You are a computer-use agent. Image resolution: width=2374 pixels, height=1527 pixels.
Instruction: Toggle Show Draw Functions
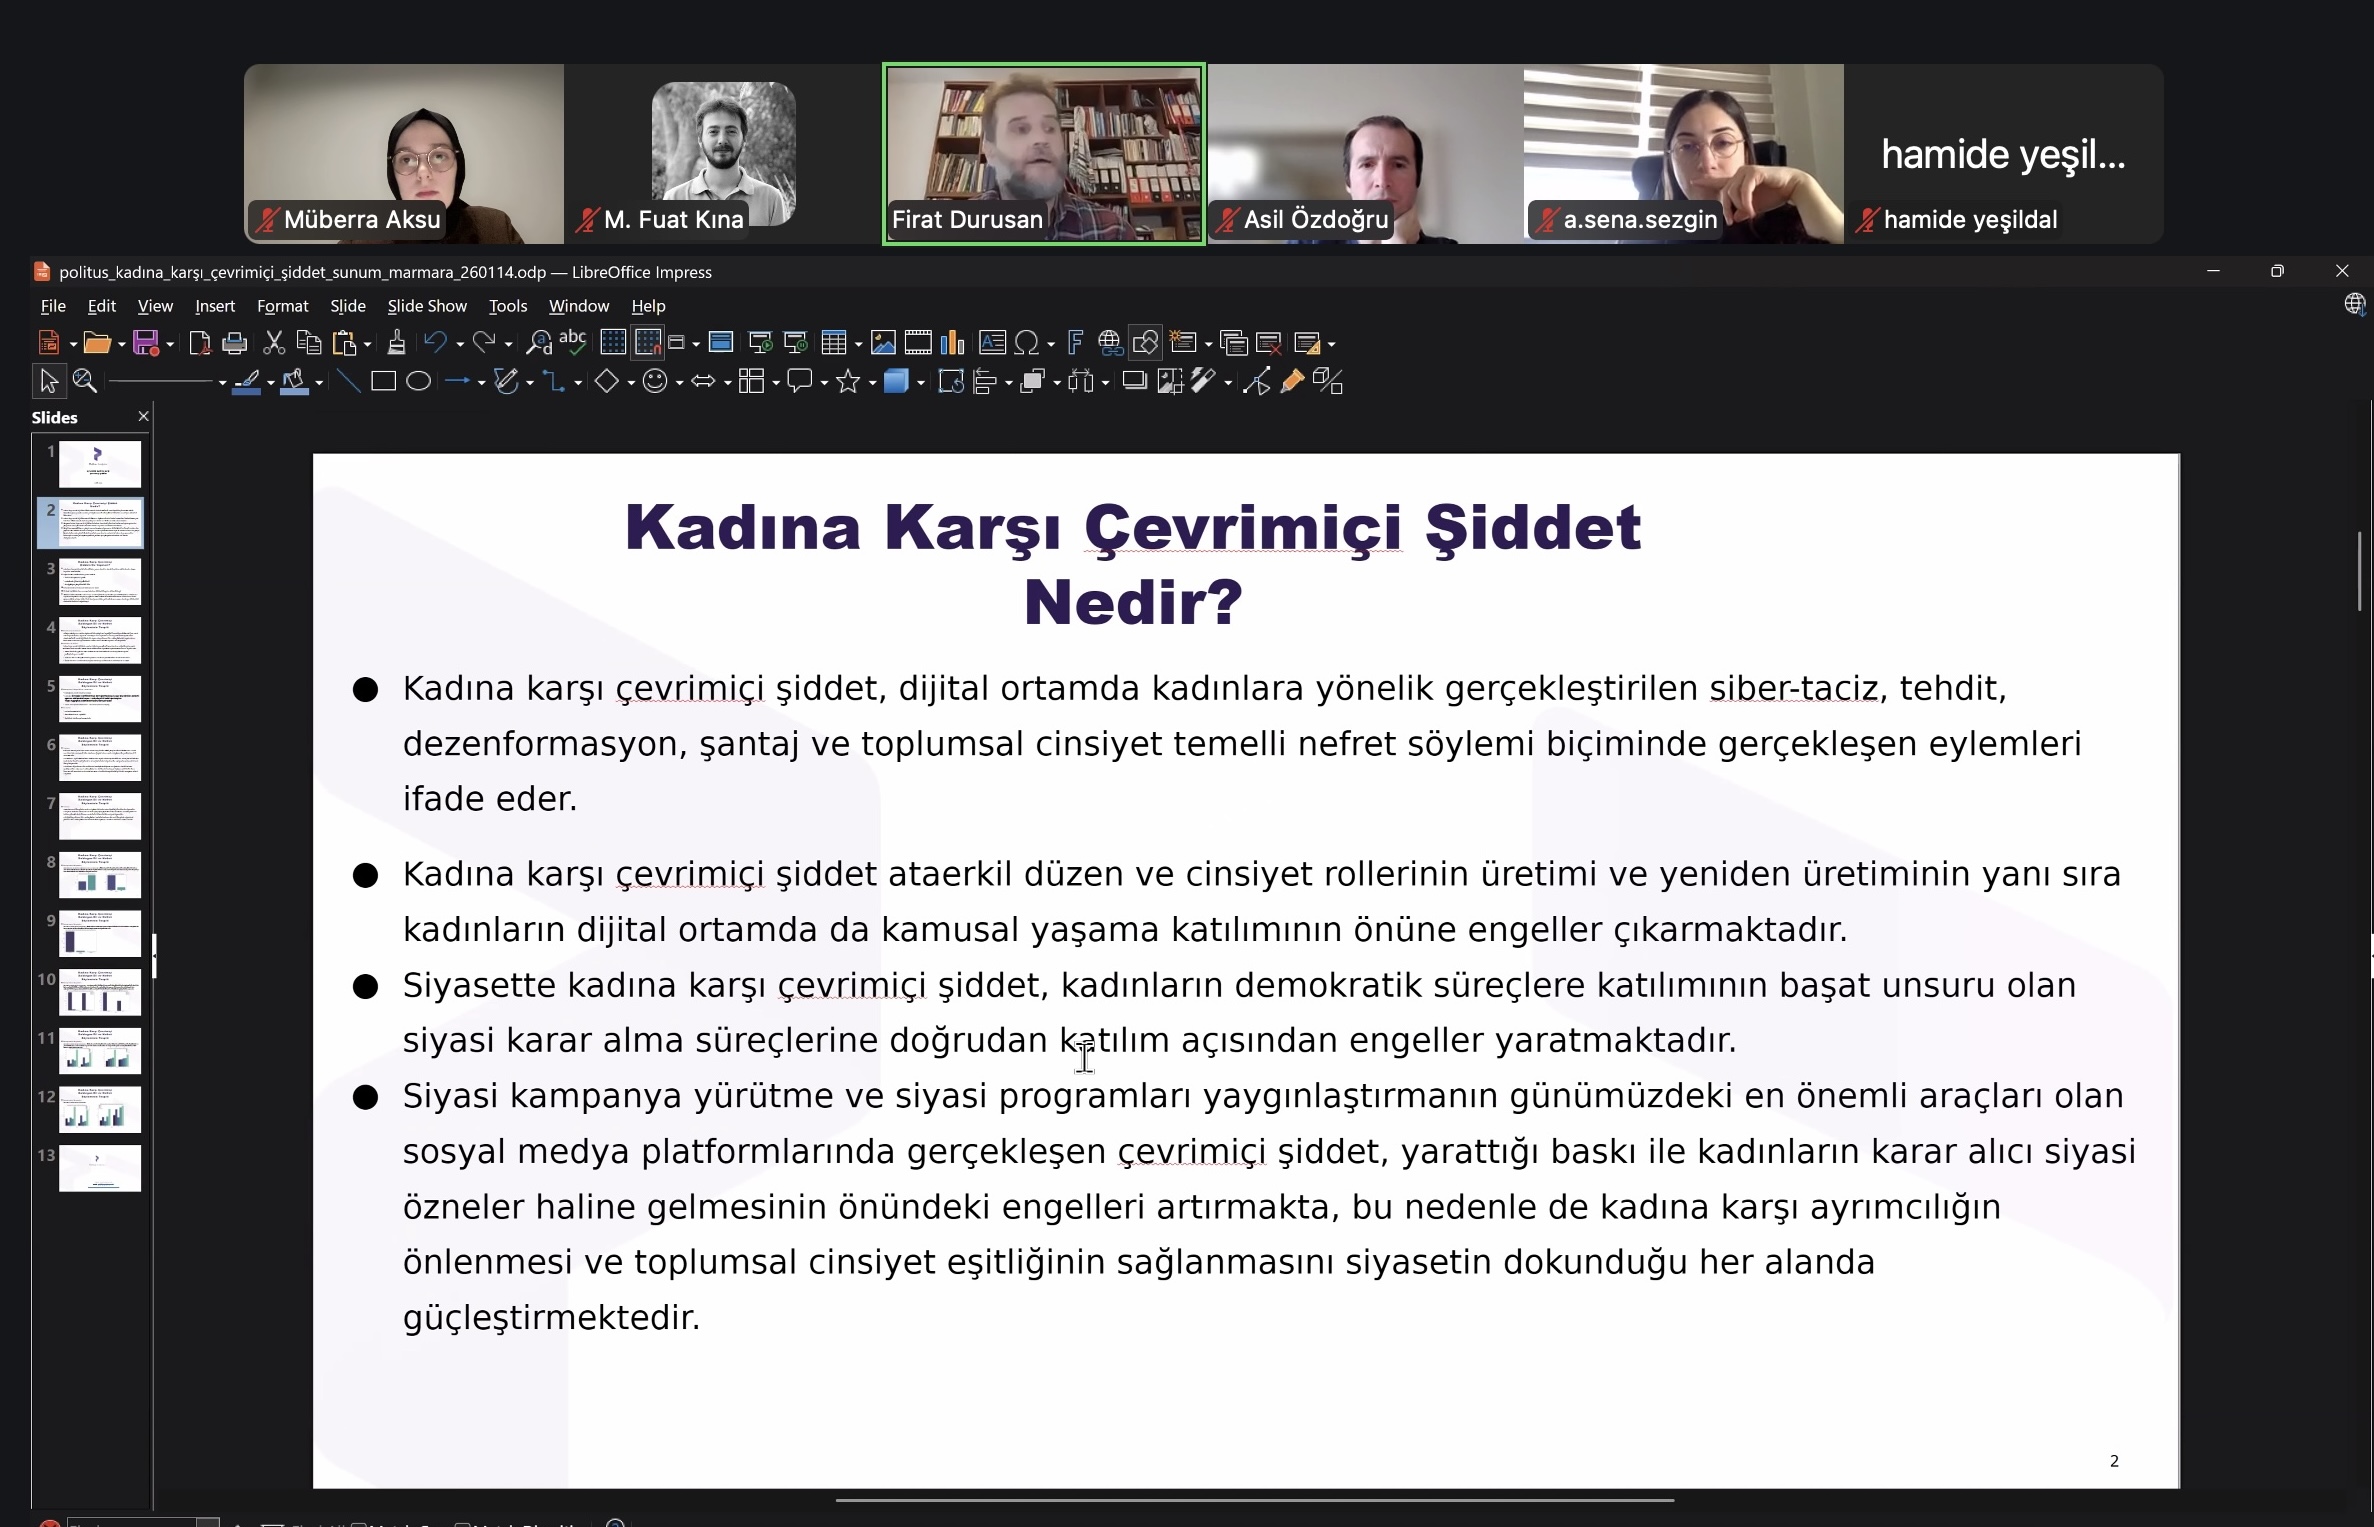pos(1146,342)
